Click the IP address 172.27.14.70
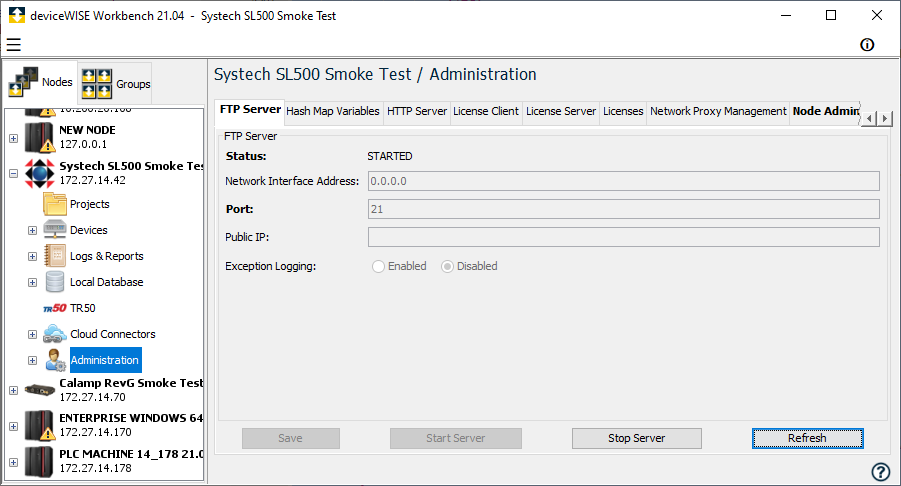 93,397
